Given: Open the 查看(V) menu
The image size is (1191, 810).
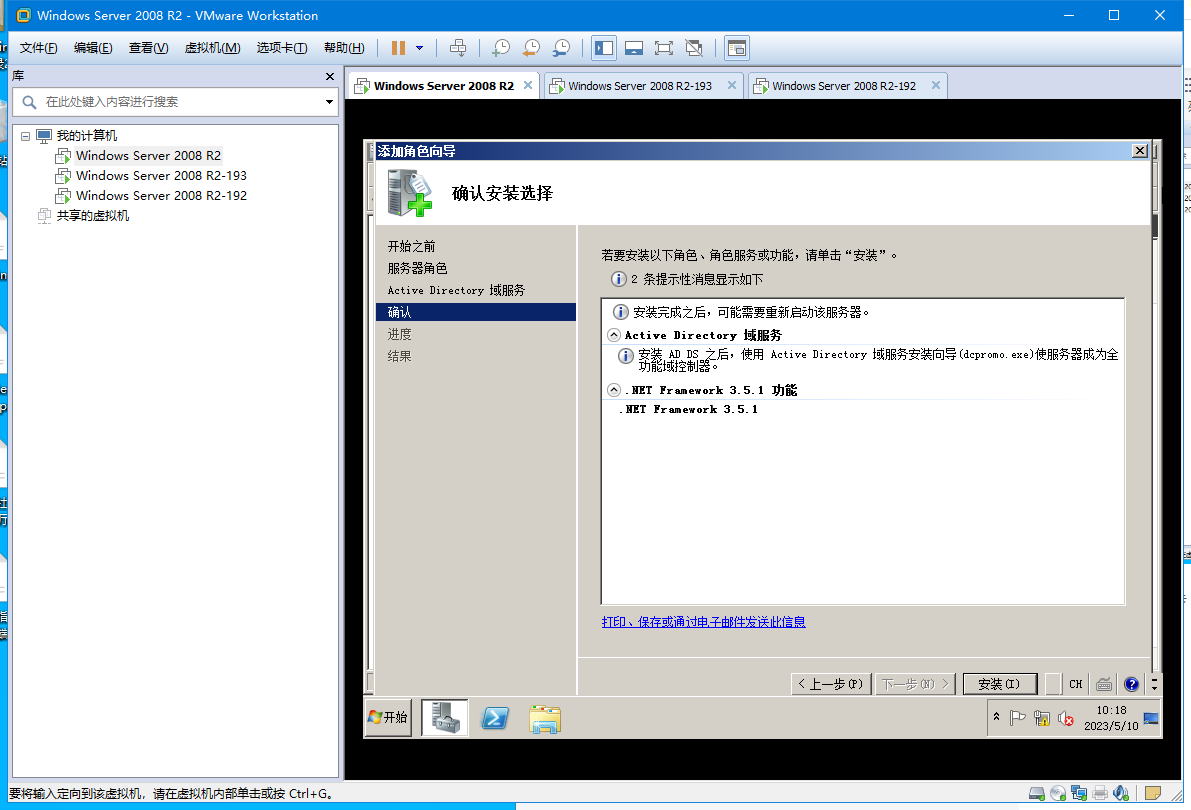Looking at the screenshot, I should point(148,48).
